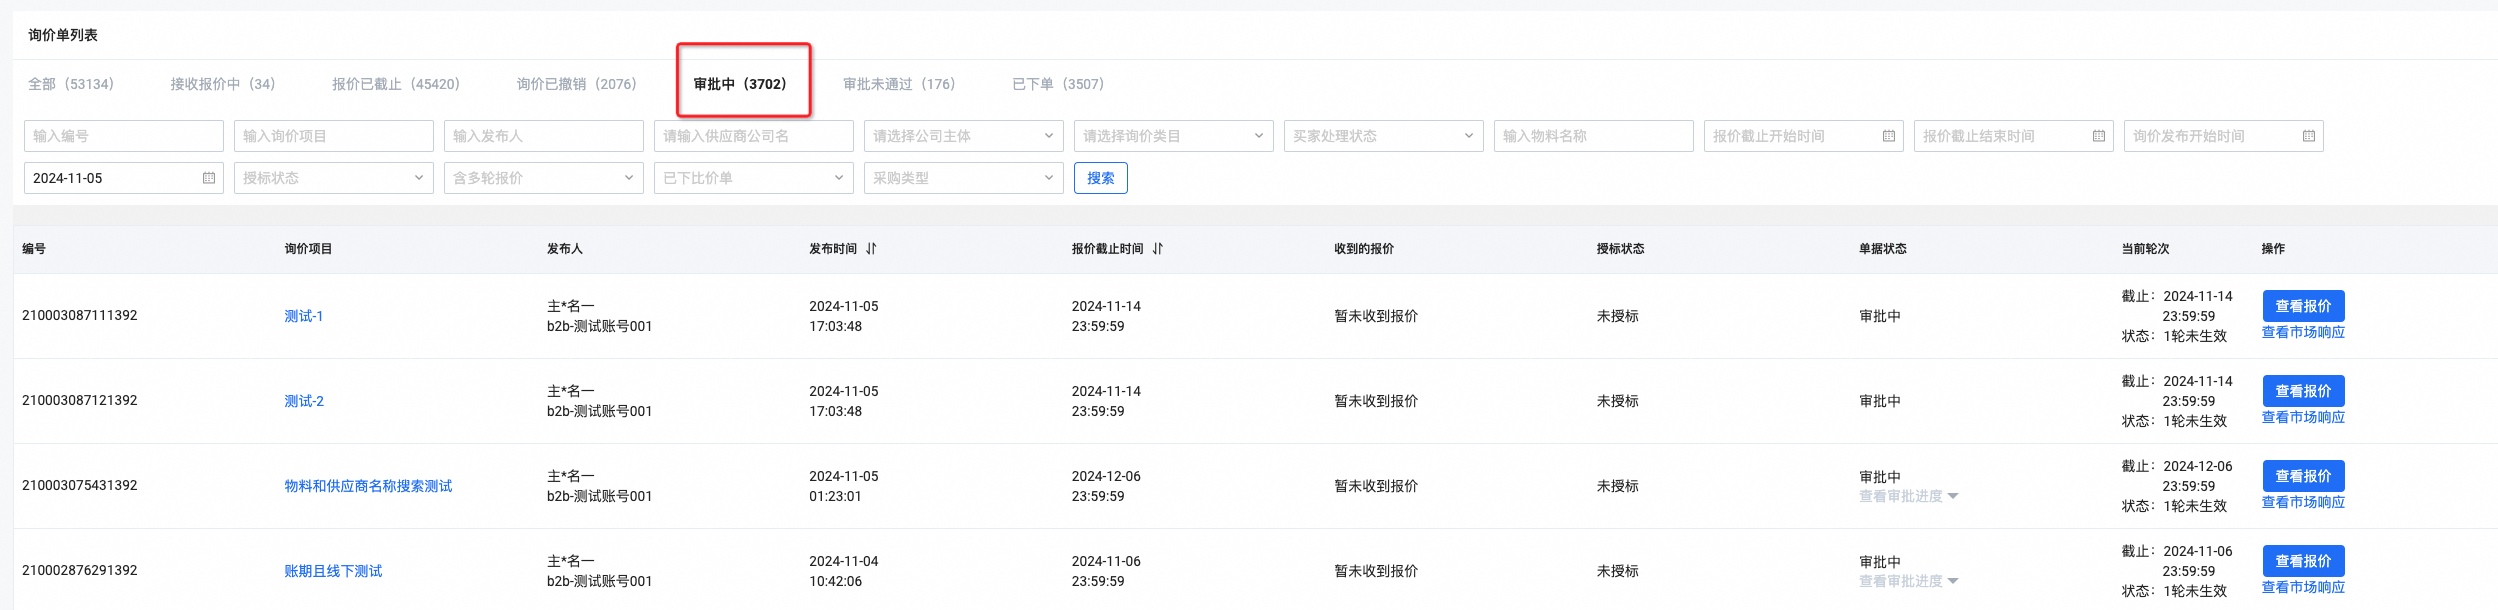This screenshot has width=2498, height=610.
Task: Open calendar icon in 报价截止开始时间 field
Action: pyautogui.click(x=1888, y=136)
